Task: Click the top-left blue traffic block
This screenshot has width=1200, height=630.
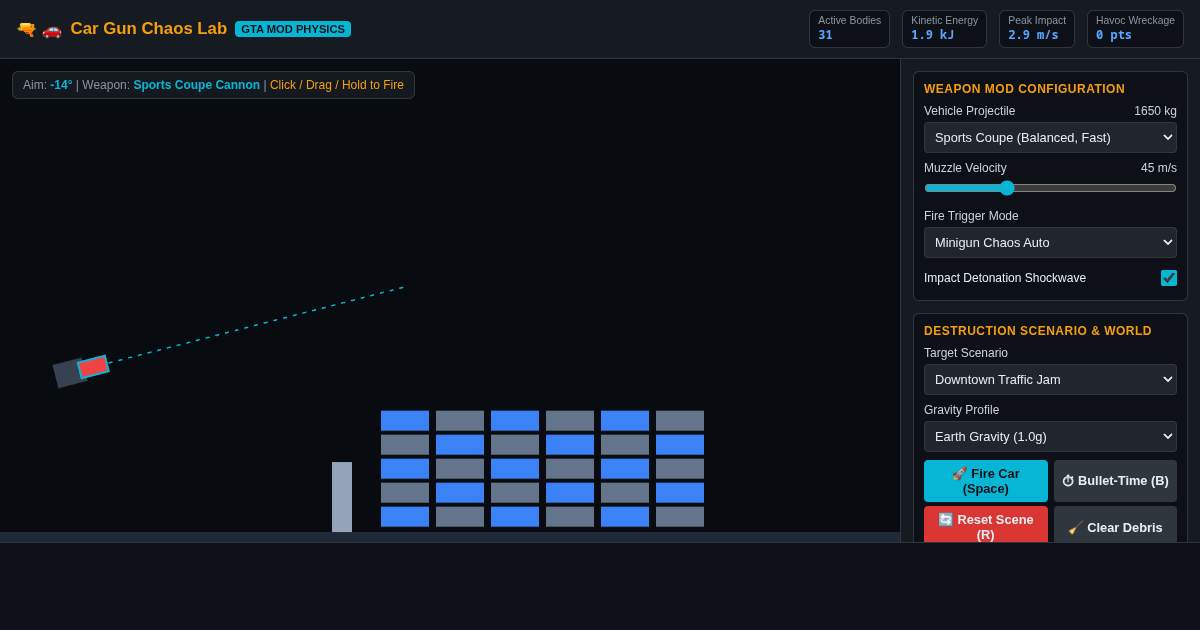Action: point(405,421)
